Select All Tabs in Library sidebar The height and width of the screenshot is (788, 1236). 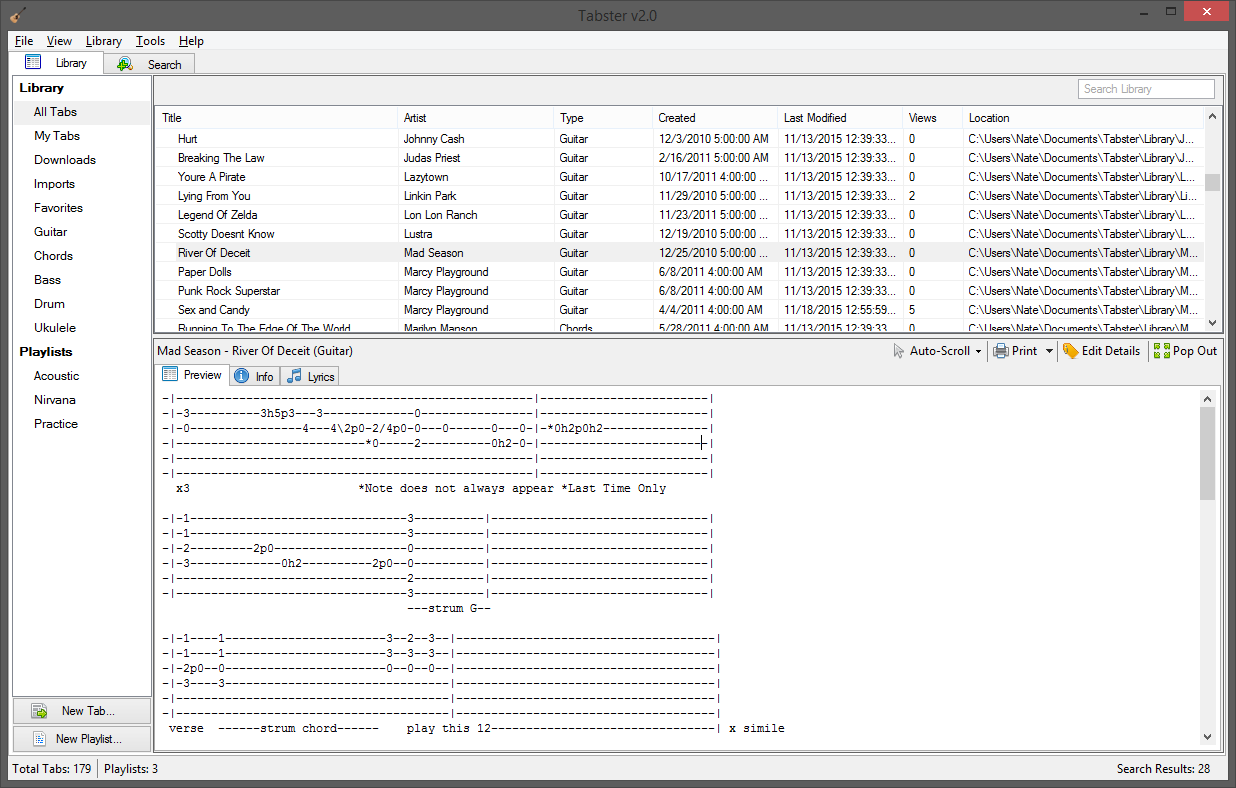[82, 112]
